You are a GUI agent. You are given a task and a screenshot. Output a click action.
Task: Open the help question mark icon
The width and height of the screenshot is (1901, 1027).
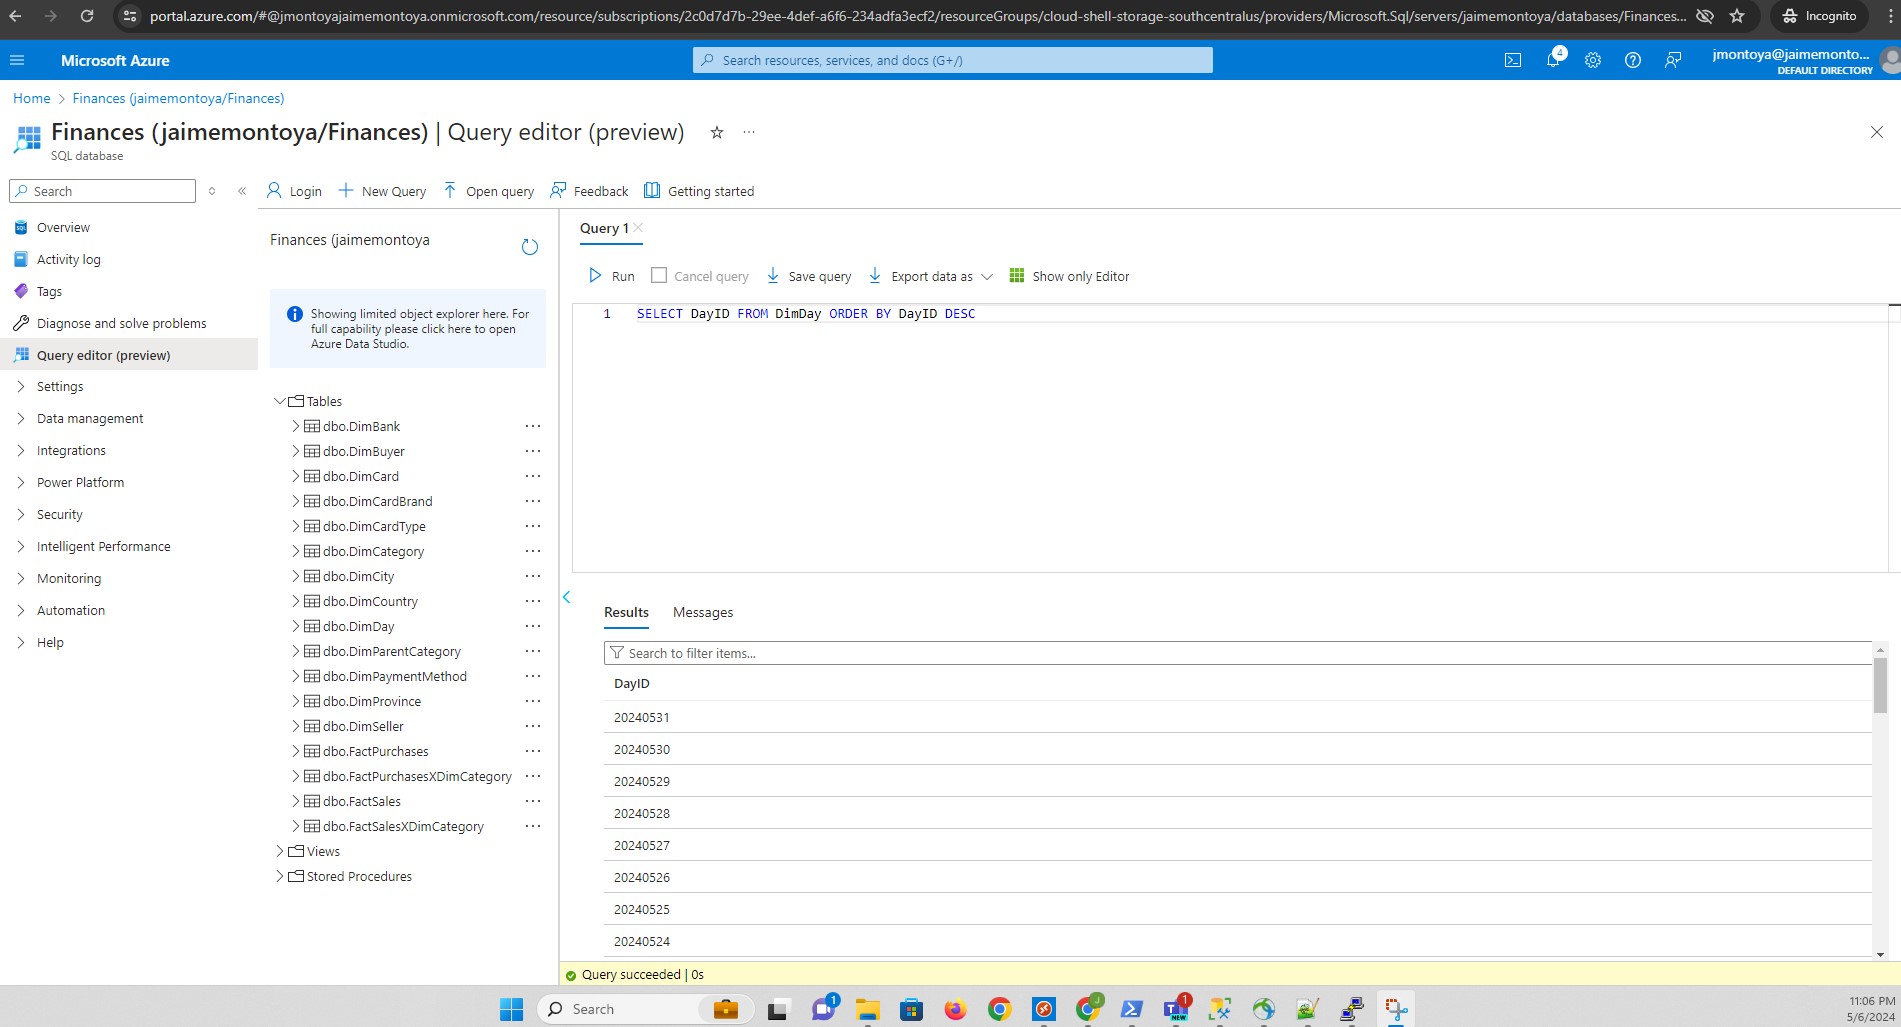1633,60
